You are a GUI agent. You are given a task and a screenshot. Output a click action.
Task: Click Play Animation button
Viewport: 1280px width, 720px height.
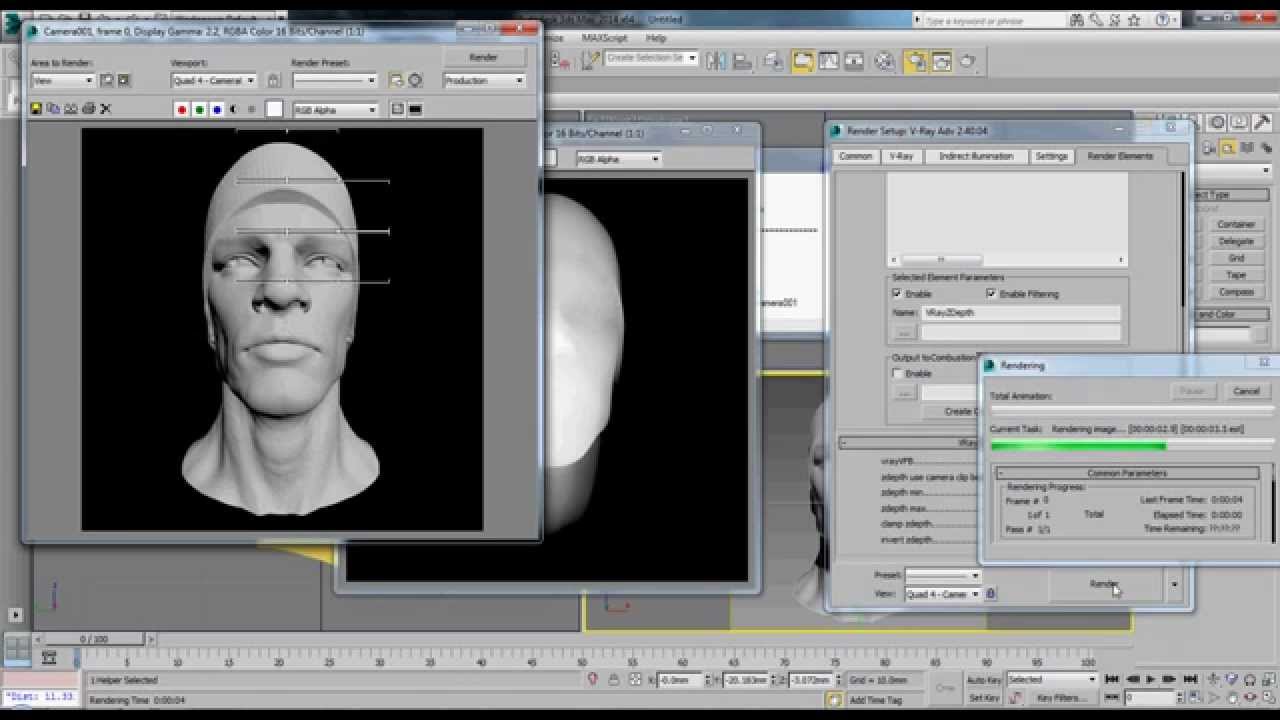click(1150, 680)
